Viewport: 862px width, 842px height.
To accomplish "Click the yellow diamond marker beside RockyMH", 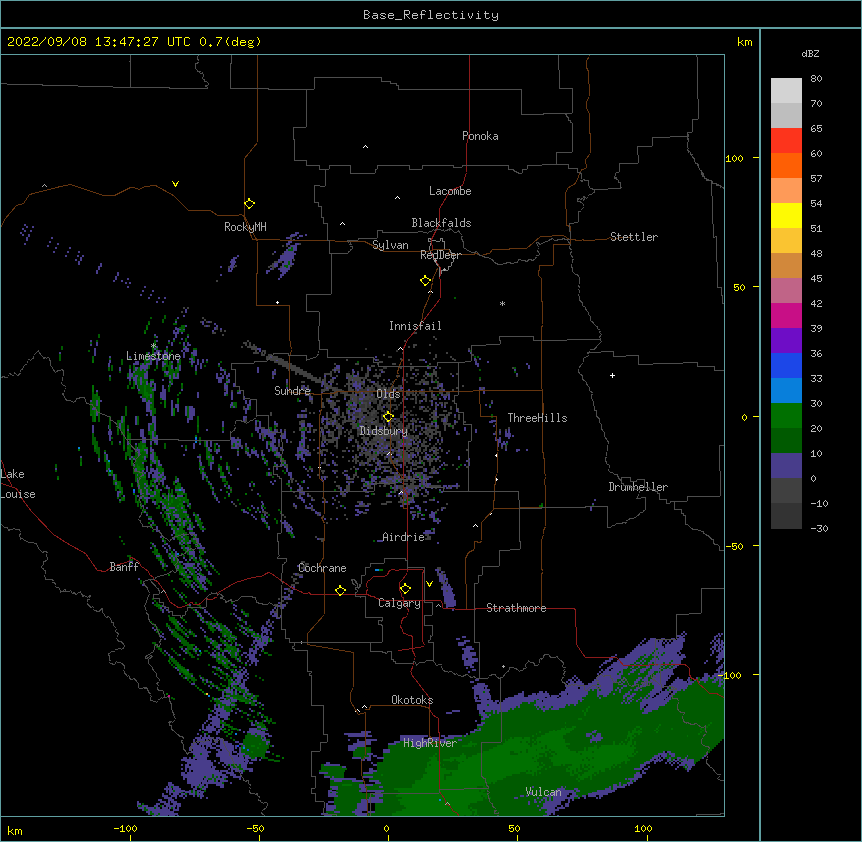I will point(250,204).
